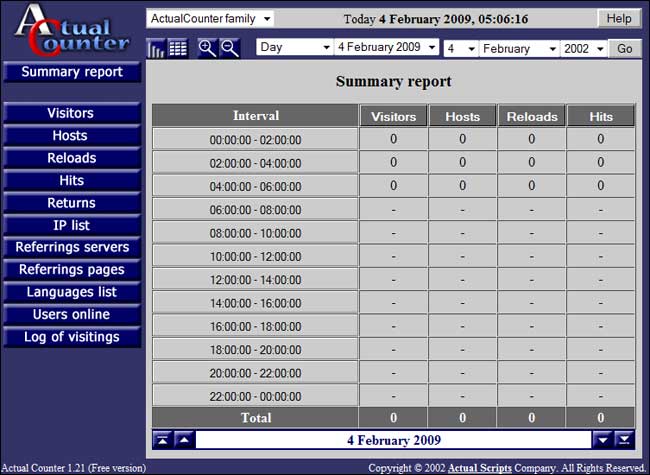The height and width of the screenshot is (475, 650).
Task: Expand the Day period dropdown
Action: coord(295,48)
